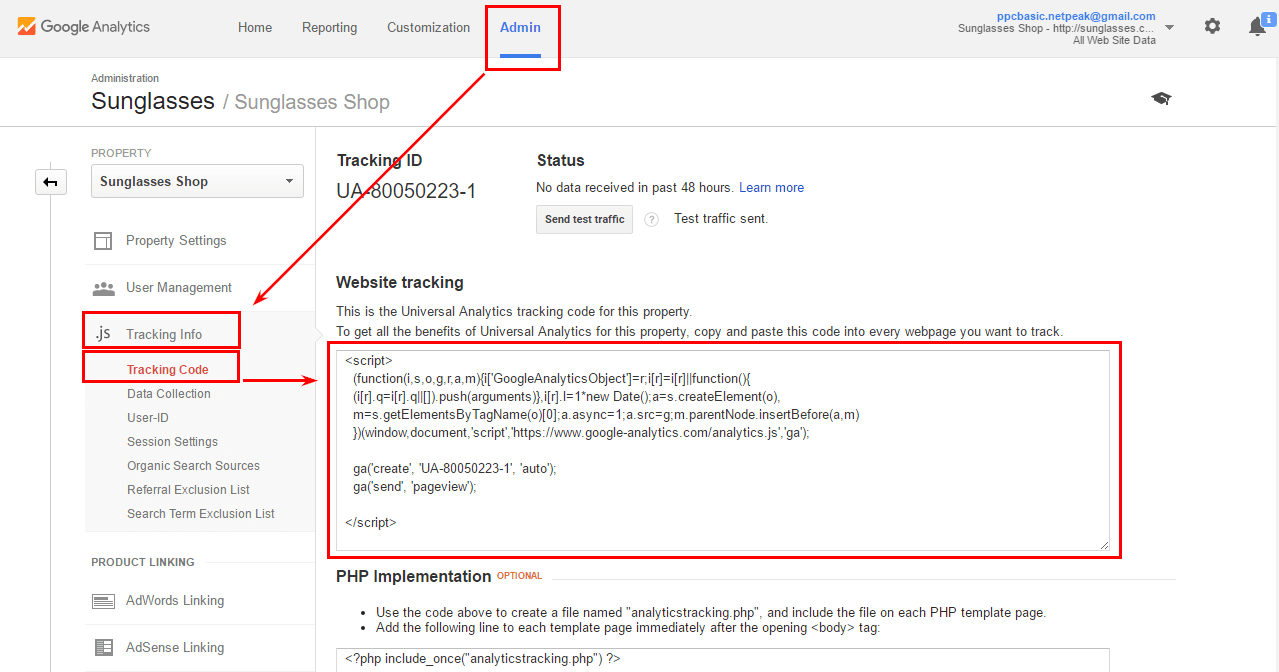This screenshot has height=672, width=1279.
Task: Collapse the Tracking Info section
Action: pyautogui.click(x=164, y=334)
